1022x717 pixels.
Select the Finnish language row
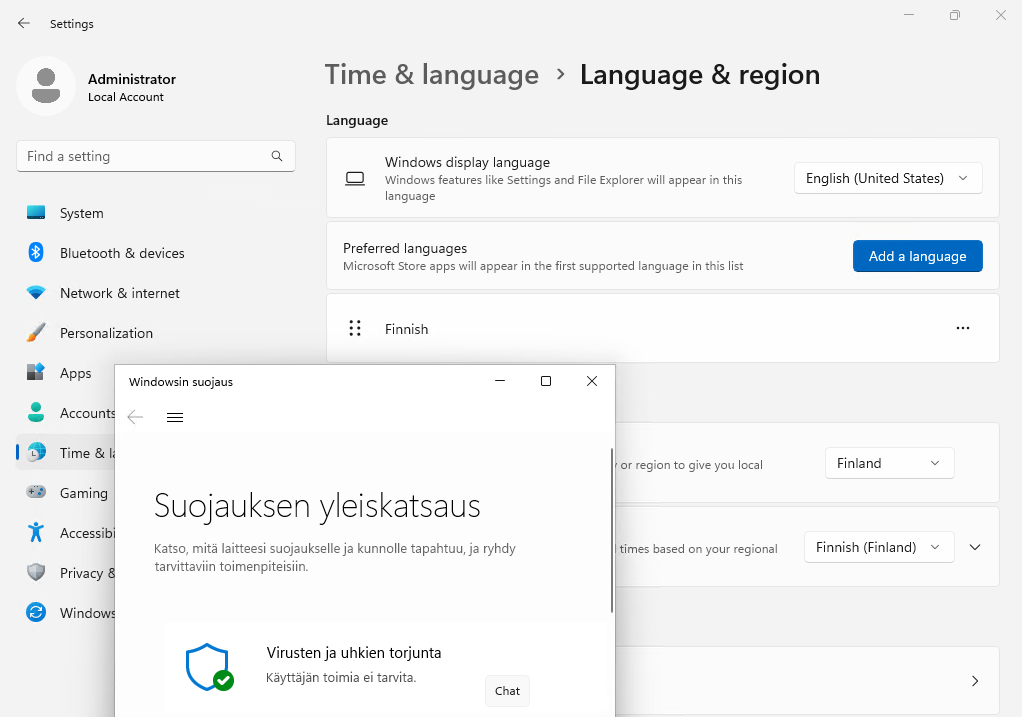662,329
